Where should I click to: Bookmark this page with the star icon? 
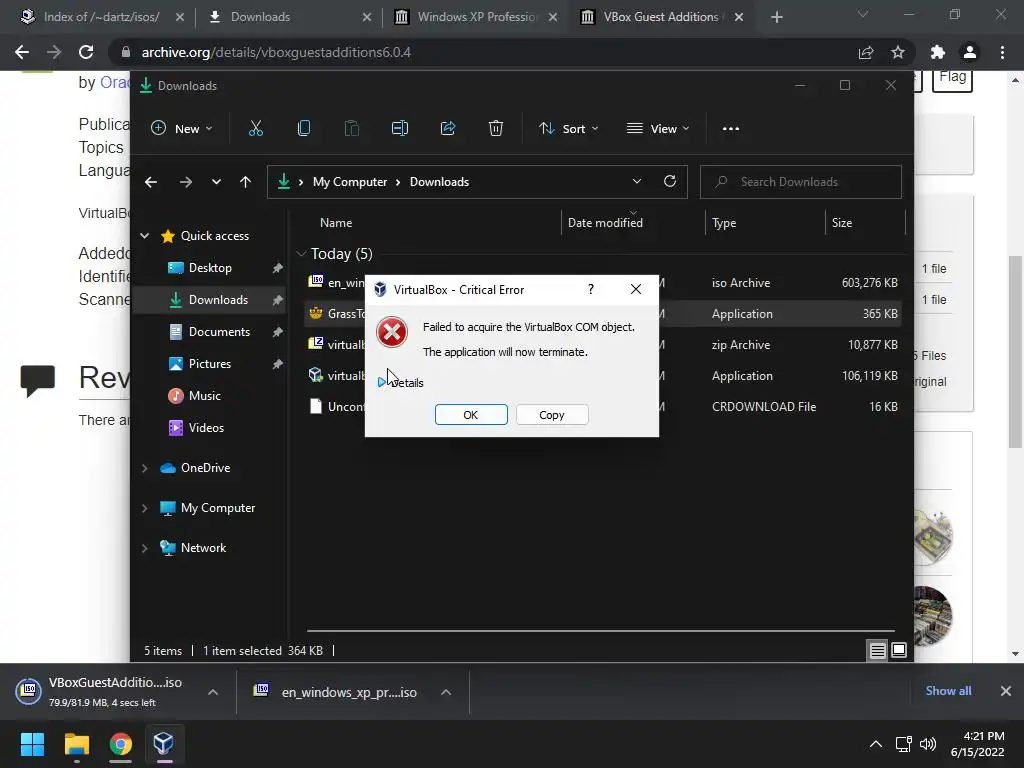(x=898, y=52)
